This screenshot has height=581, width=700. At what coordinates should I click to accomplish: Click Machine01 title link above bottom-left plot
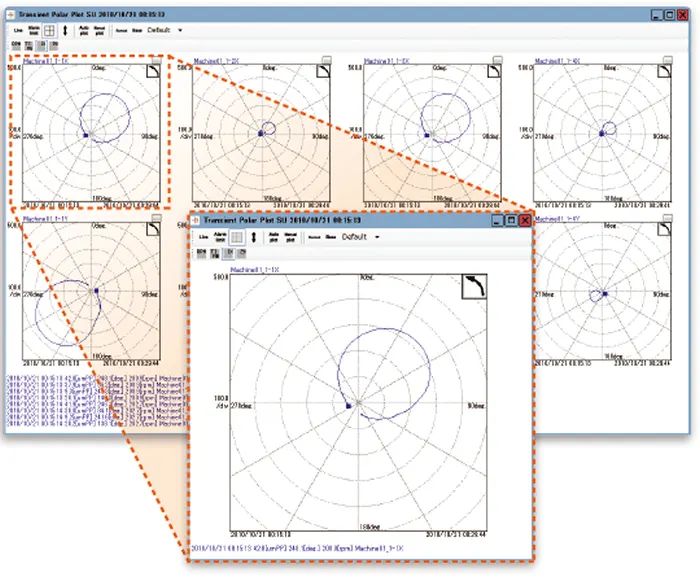click(45, 219)
